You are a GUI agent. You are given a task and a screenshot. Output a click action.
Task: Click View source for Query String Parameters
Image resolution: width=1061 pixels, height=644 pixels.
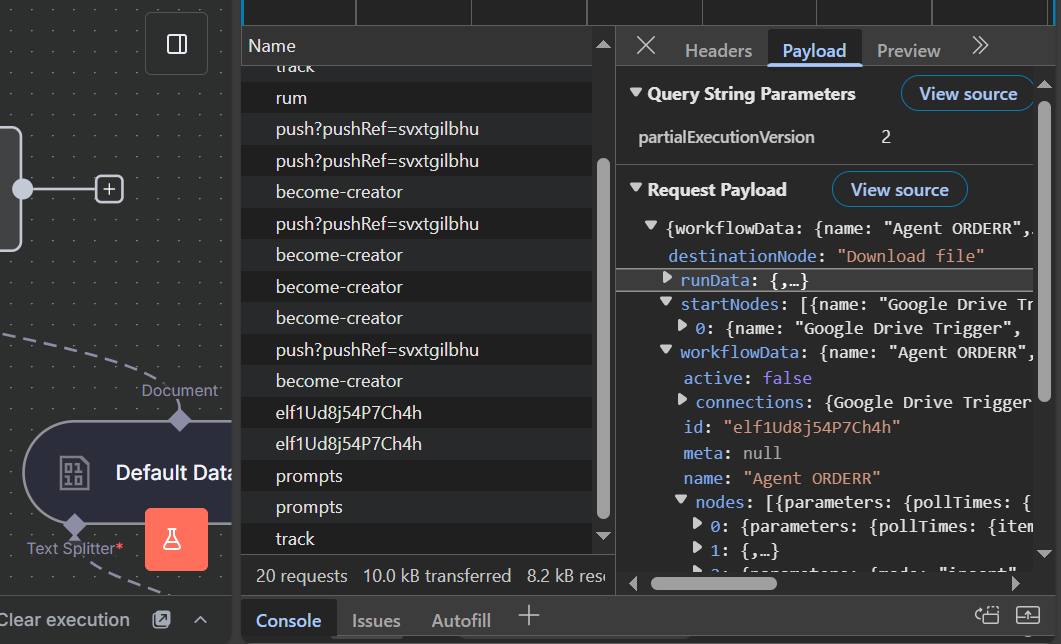967,94
